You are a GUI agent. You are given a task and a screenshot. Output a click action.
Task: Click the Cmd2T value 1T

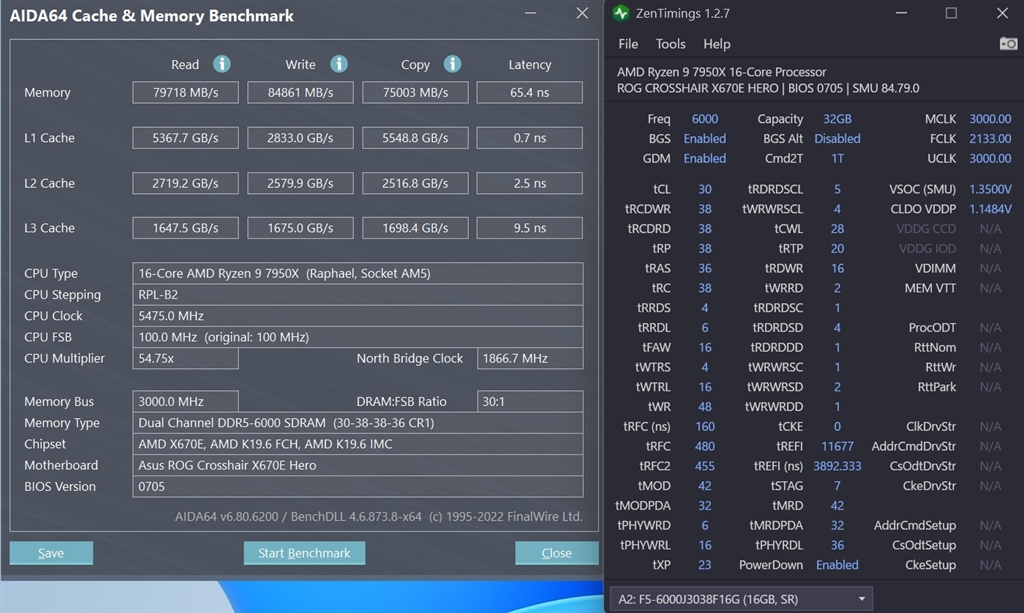(x=837, y=158)
